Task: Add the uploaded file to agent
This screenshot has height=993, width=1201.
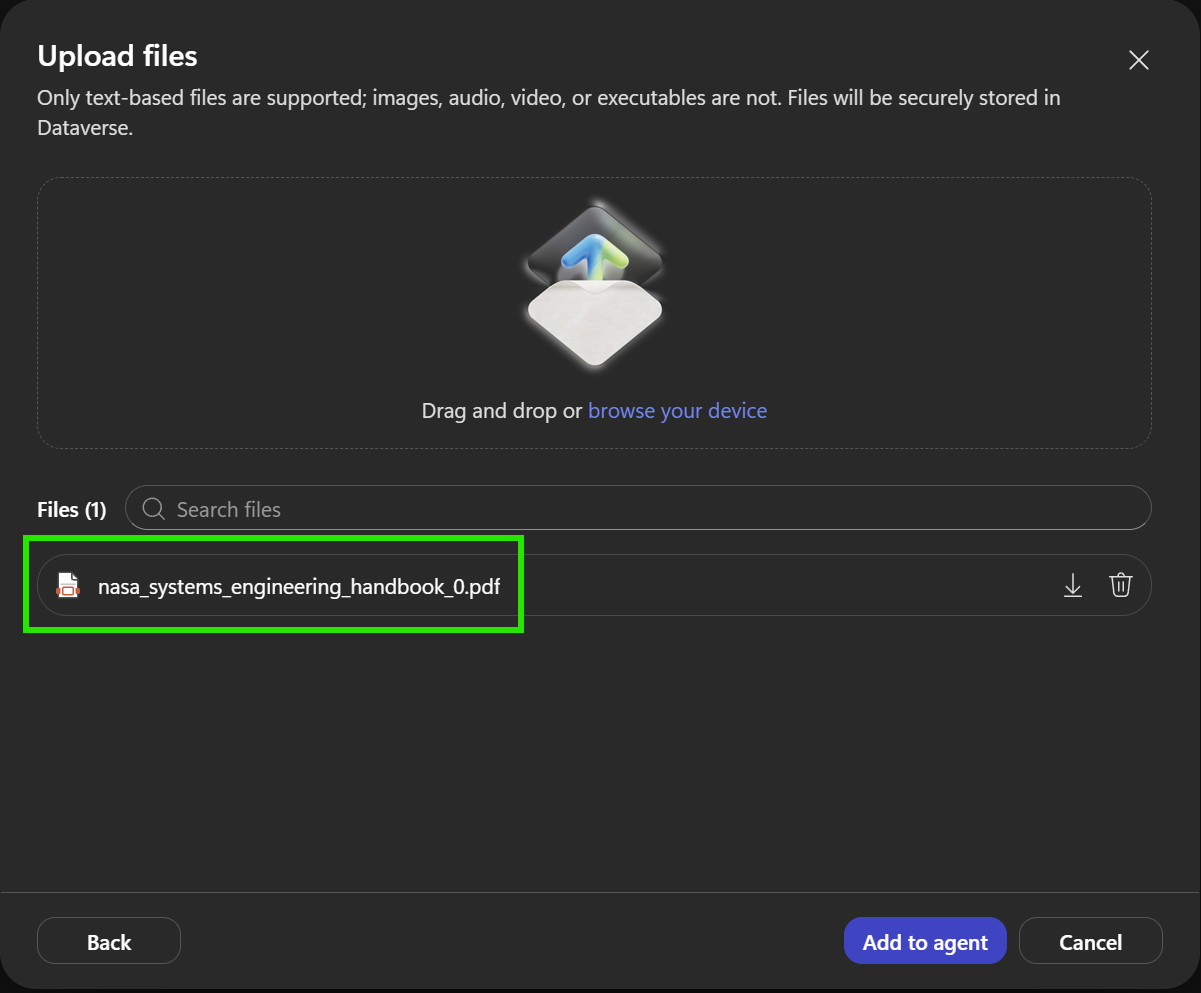Action: coord(925,941)
